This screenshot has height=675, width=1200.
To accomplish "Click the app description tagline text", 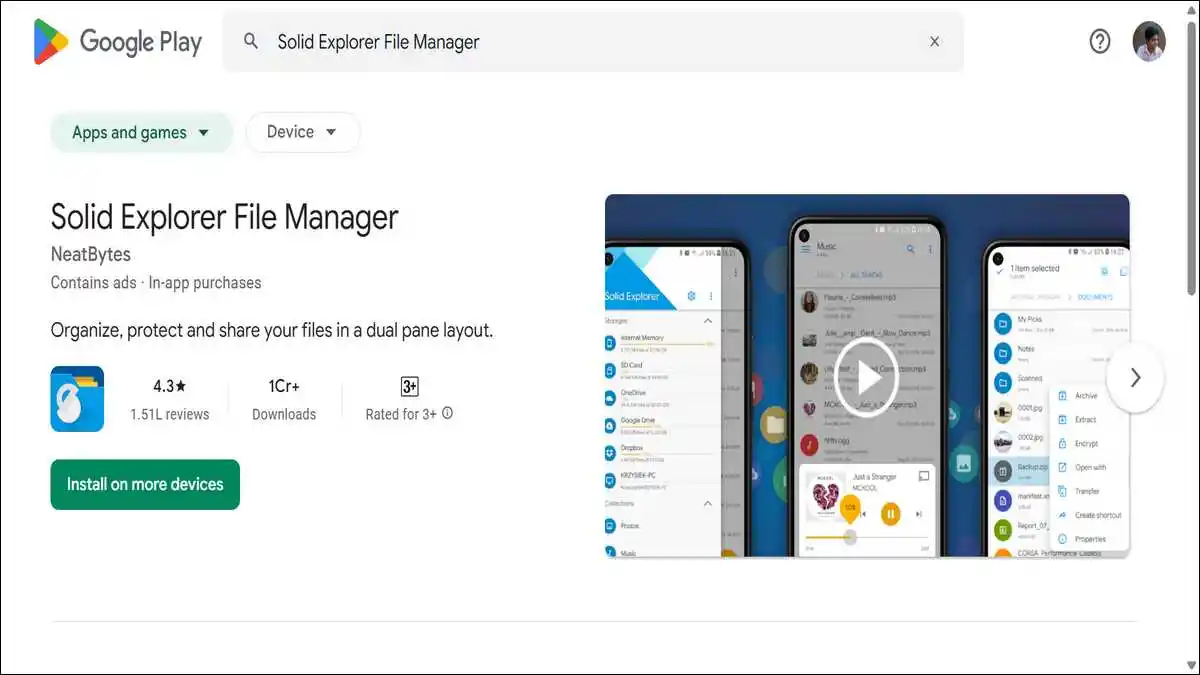I will click(x=272, y=330).
